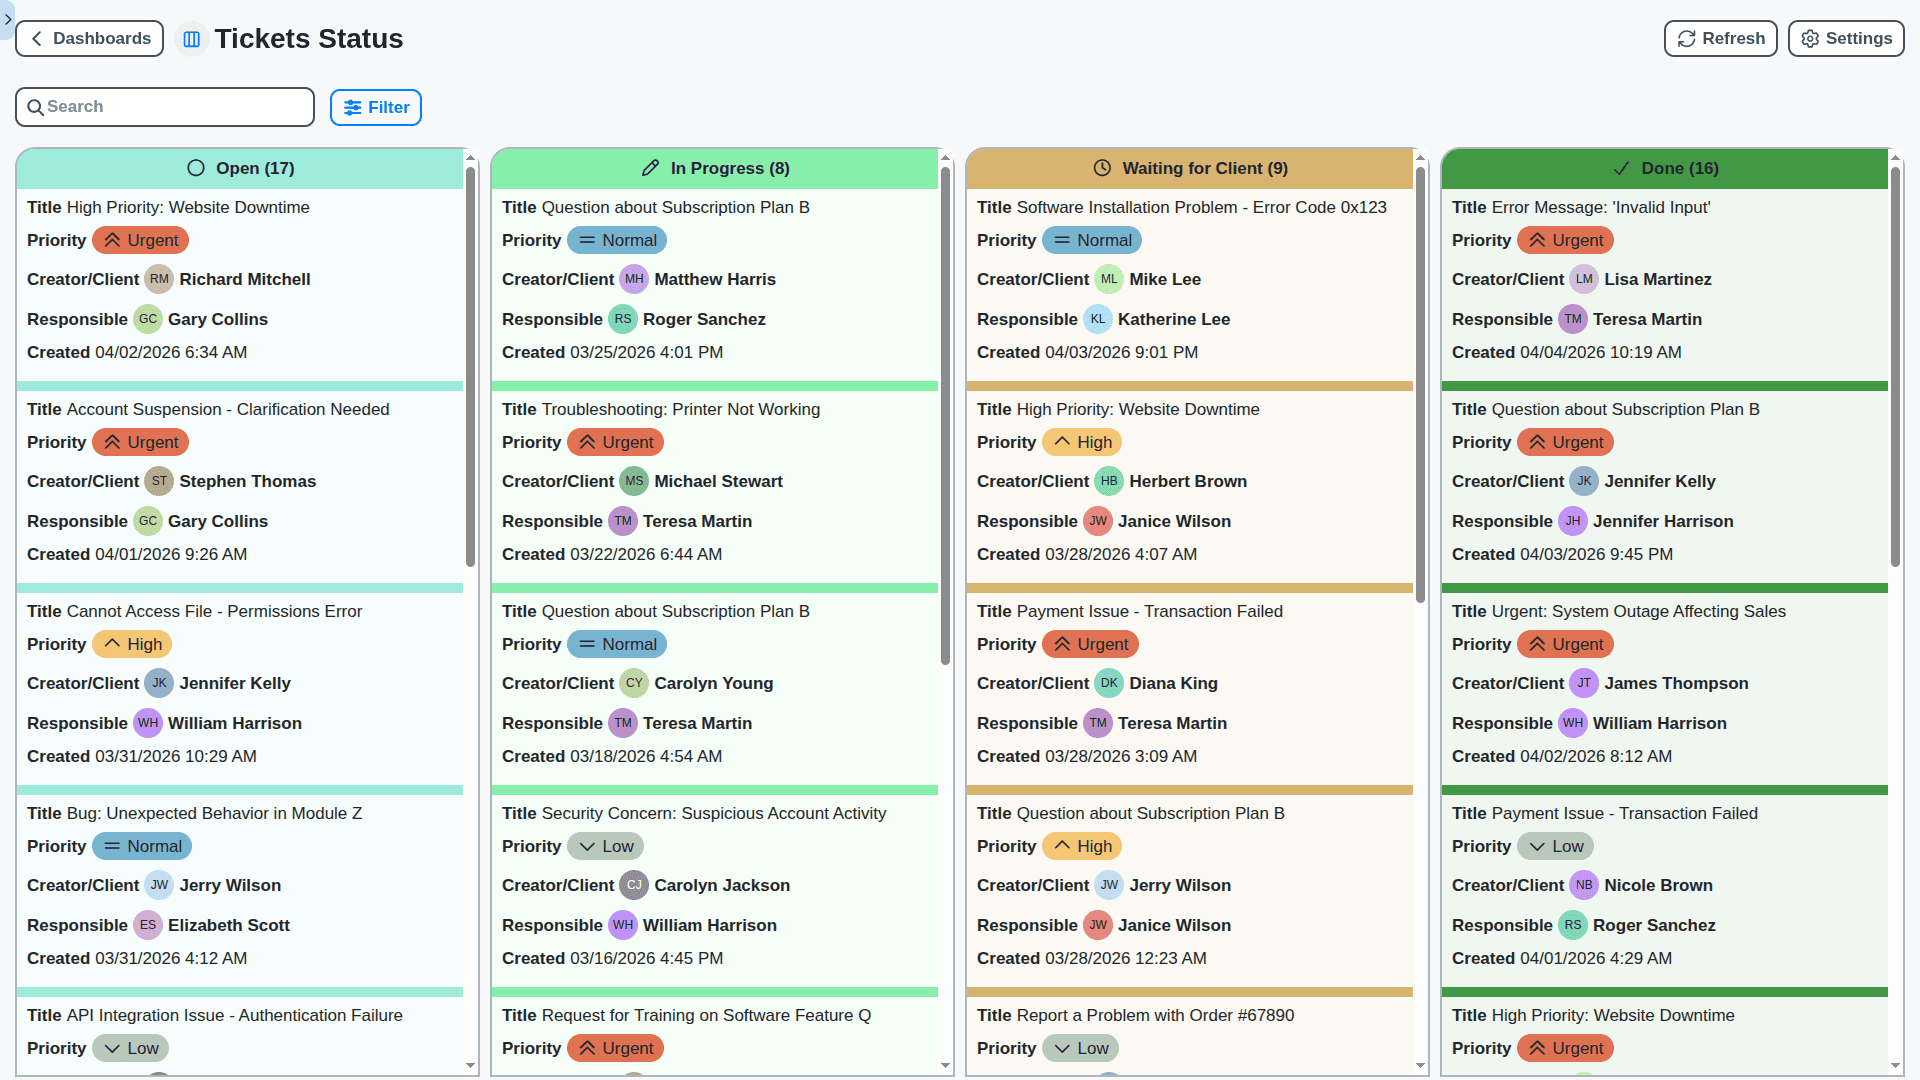Click the pencil icon on the In Progress header

pyautogui.click(x=652, y=168)
